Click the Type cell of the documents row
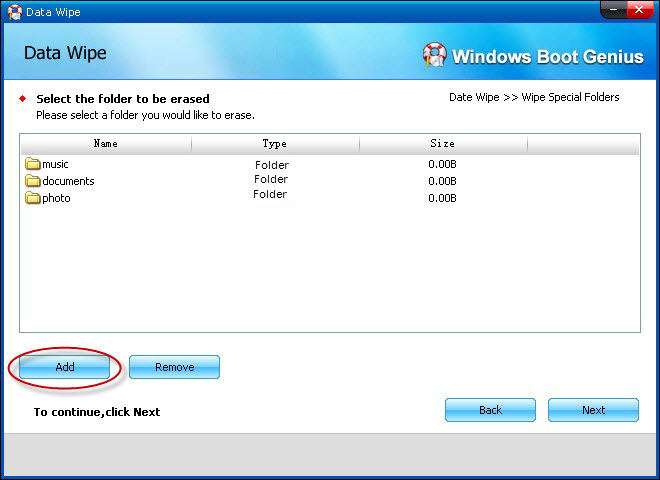 point(271,180)
